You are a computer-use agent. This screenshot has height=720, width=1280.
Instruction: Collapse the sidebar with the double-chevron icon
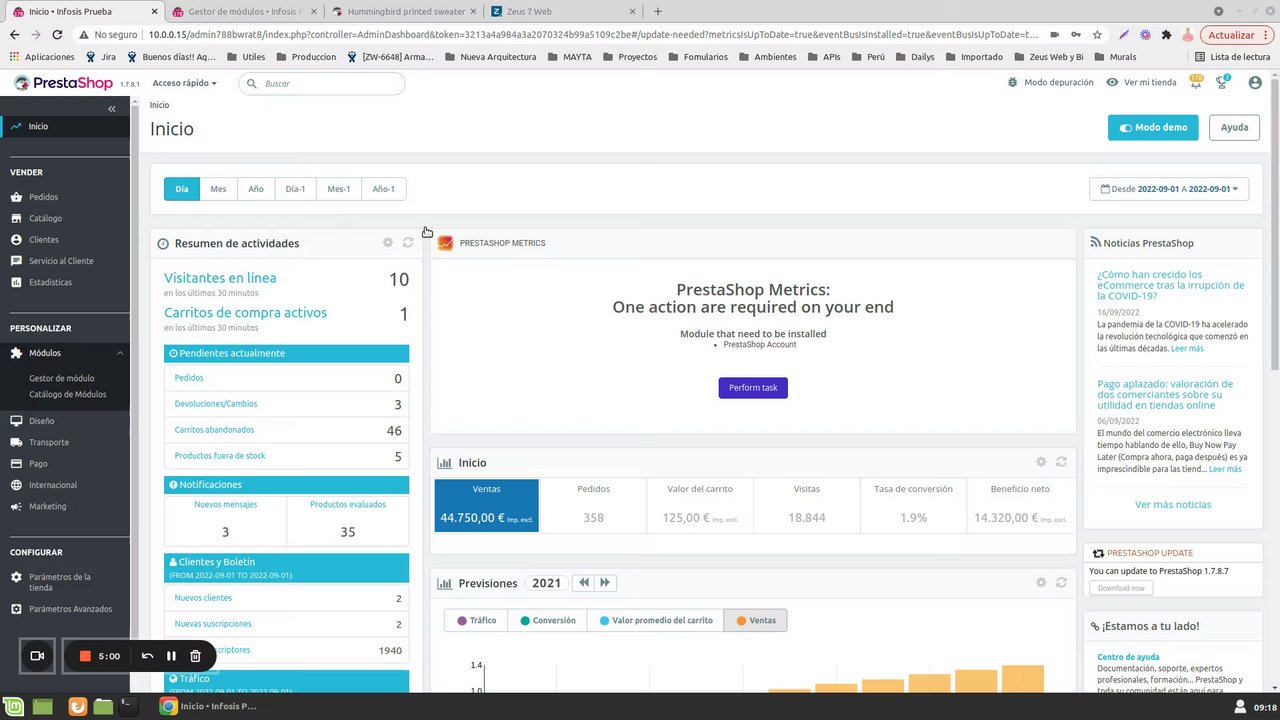[x=111, y=108]
